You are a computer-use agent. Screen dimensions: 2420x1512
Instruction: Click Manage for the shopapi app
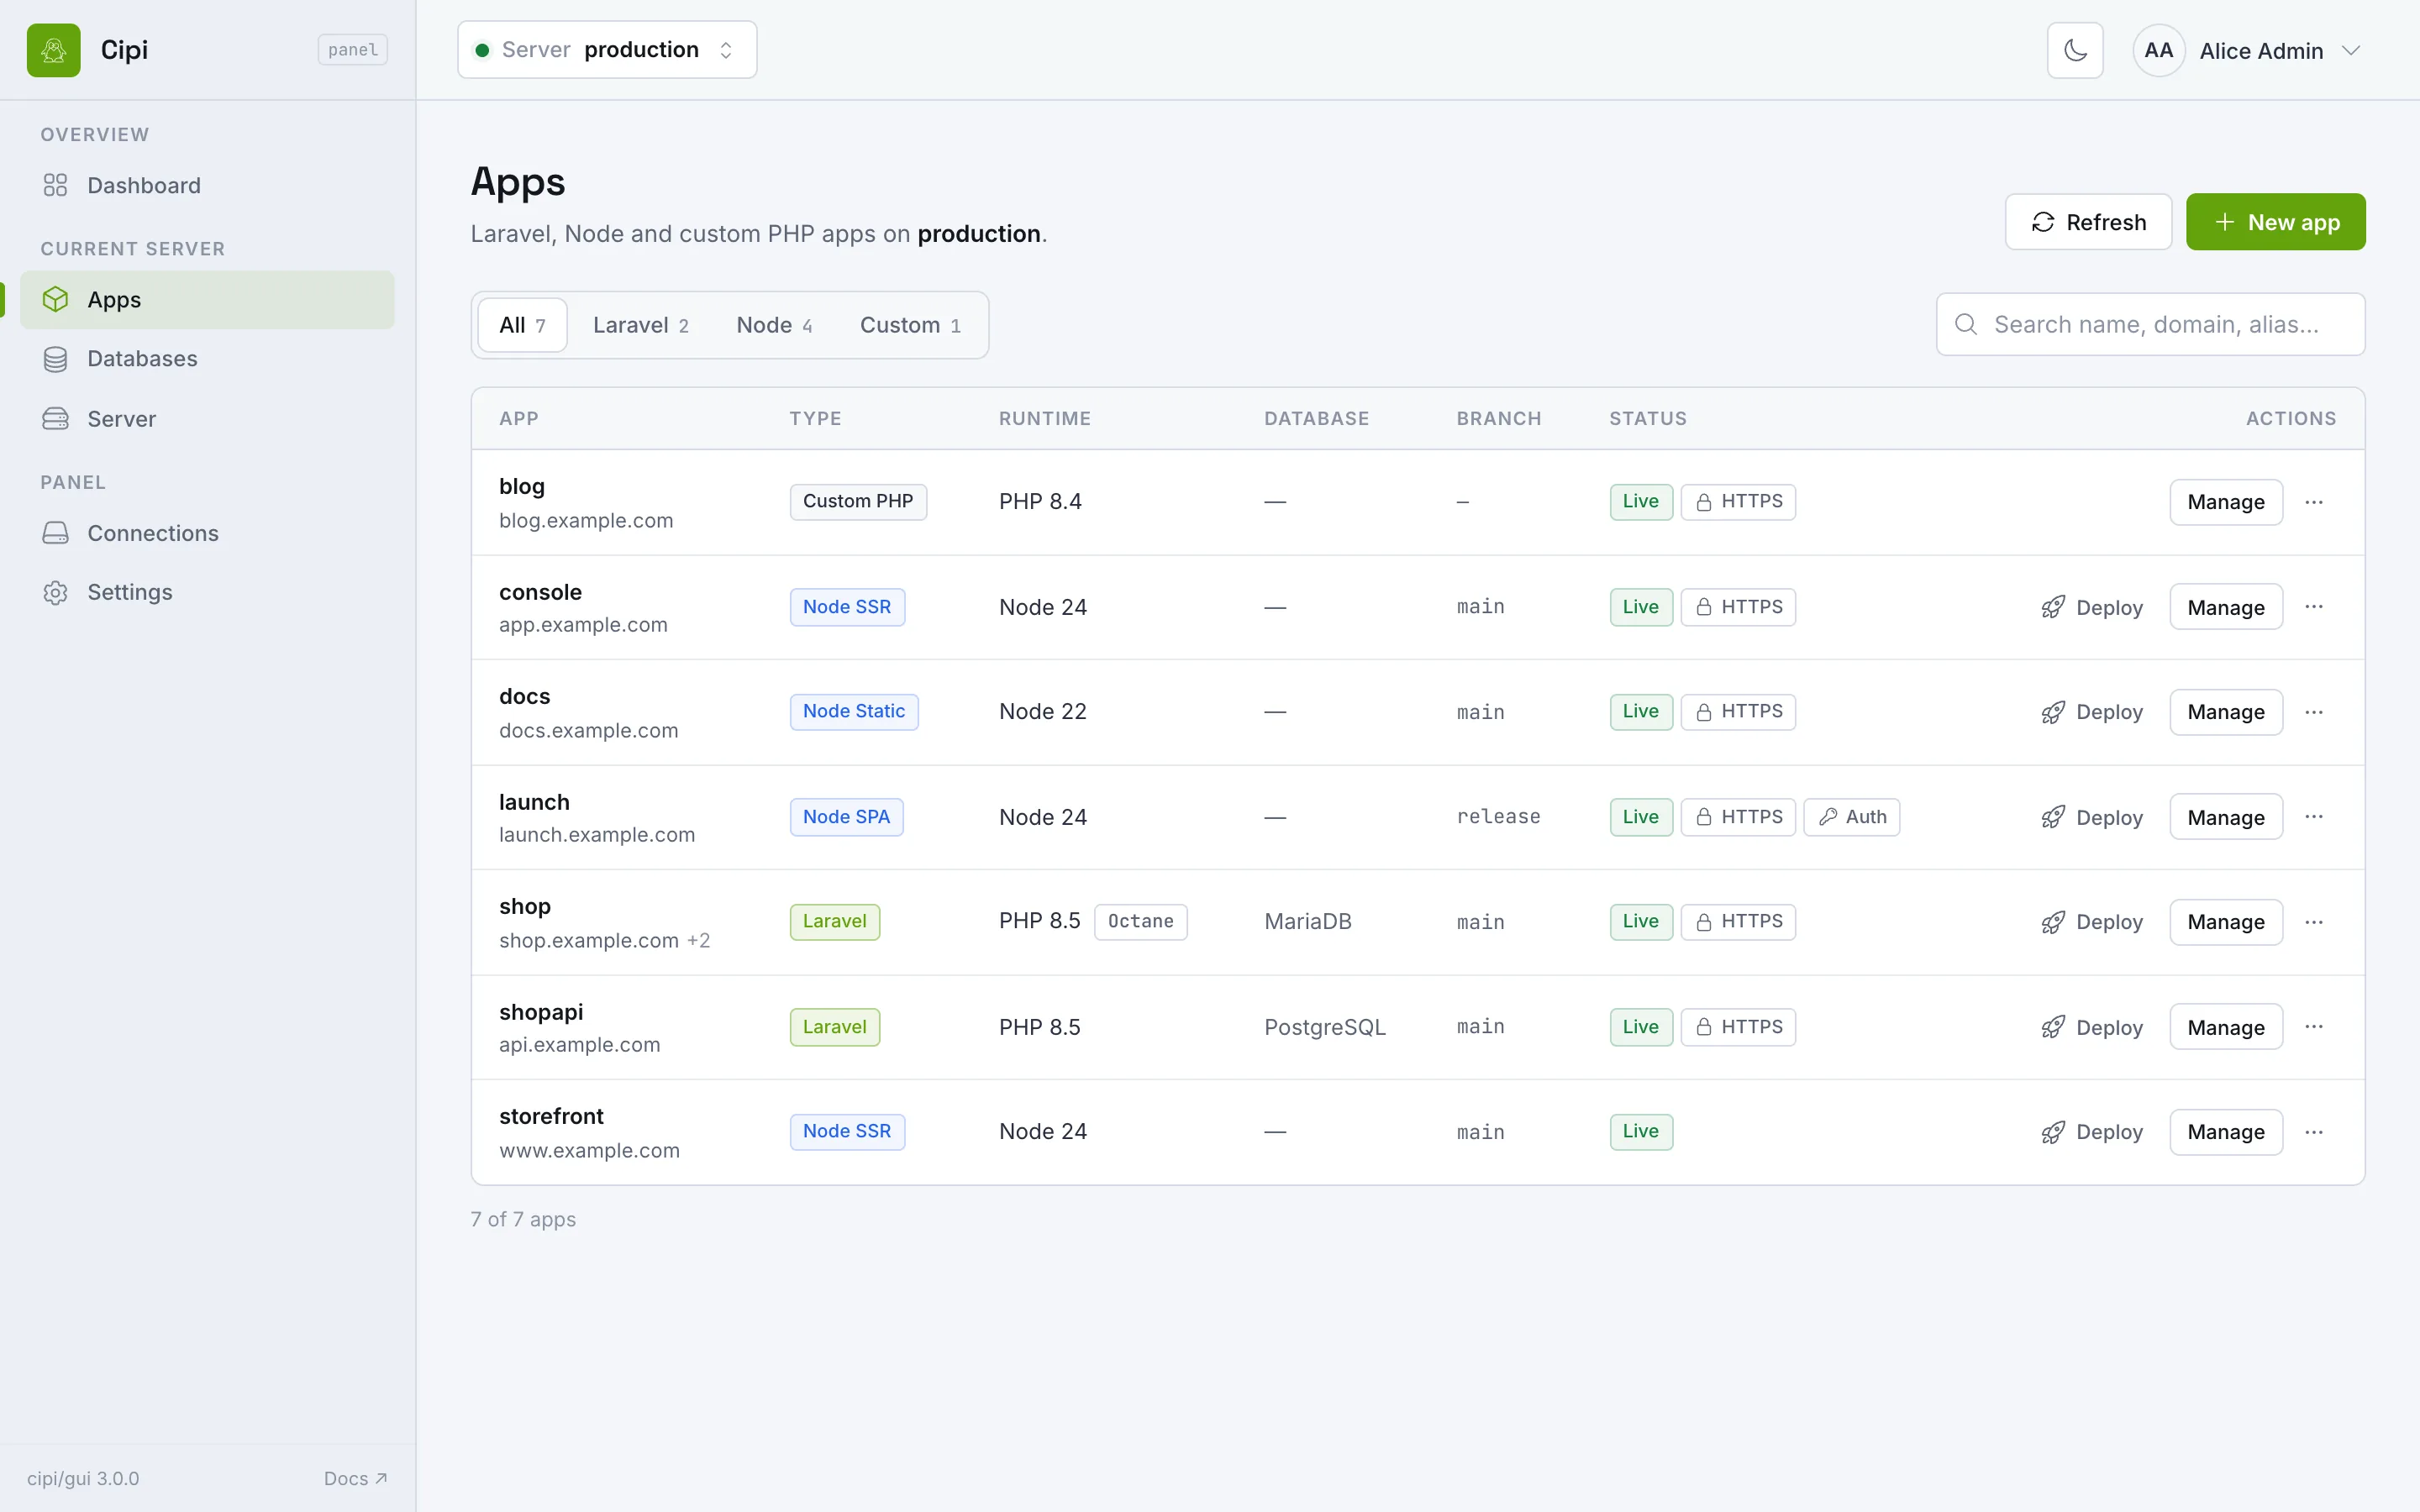pyautogui.click(x=2226, y=1027)
